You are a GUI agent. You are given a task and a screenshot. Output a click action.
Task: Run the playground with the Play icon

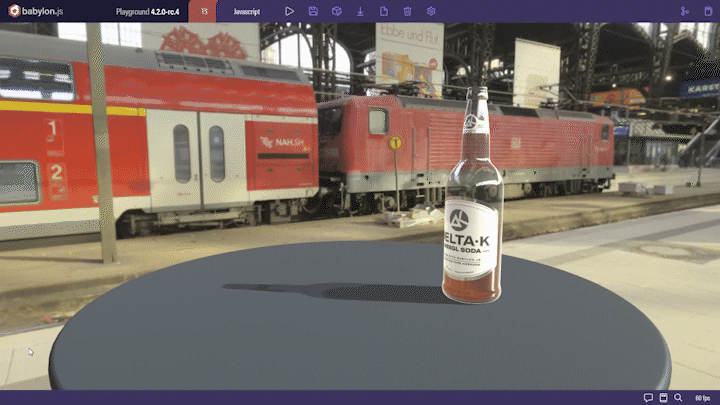[289, 11]
